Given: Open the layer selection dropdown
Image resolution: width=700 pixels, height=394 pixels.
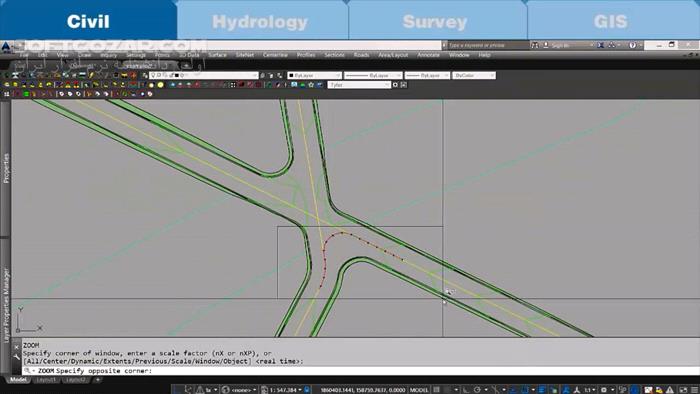Looking at the screenshot, I should tap(204, 75).
